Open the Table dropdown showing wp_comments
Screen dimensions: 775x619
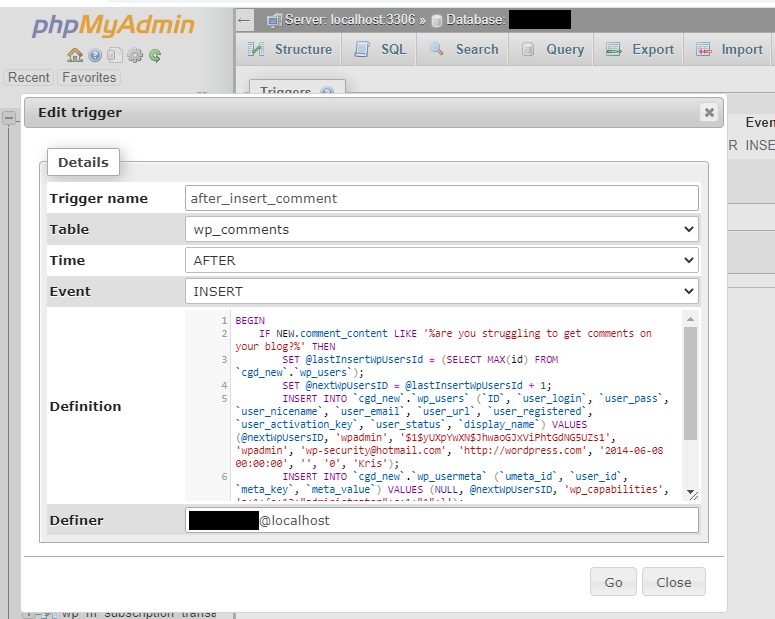click(442, 229)
